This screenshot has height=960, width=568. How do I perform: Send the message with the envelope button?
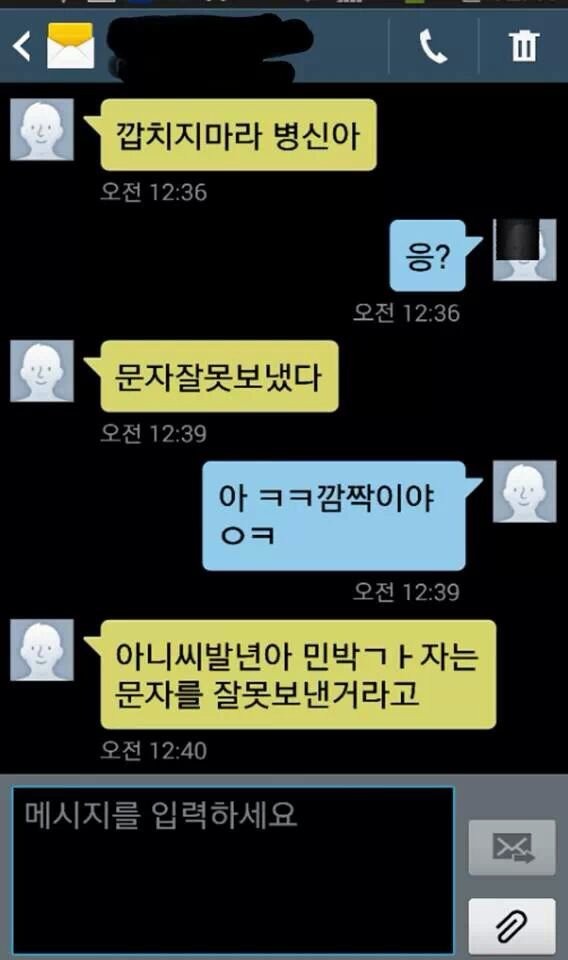512,847
